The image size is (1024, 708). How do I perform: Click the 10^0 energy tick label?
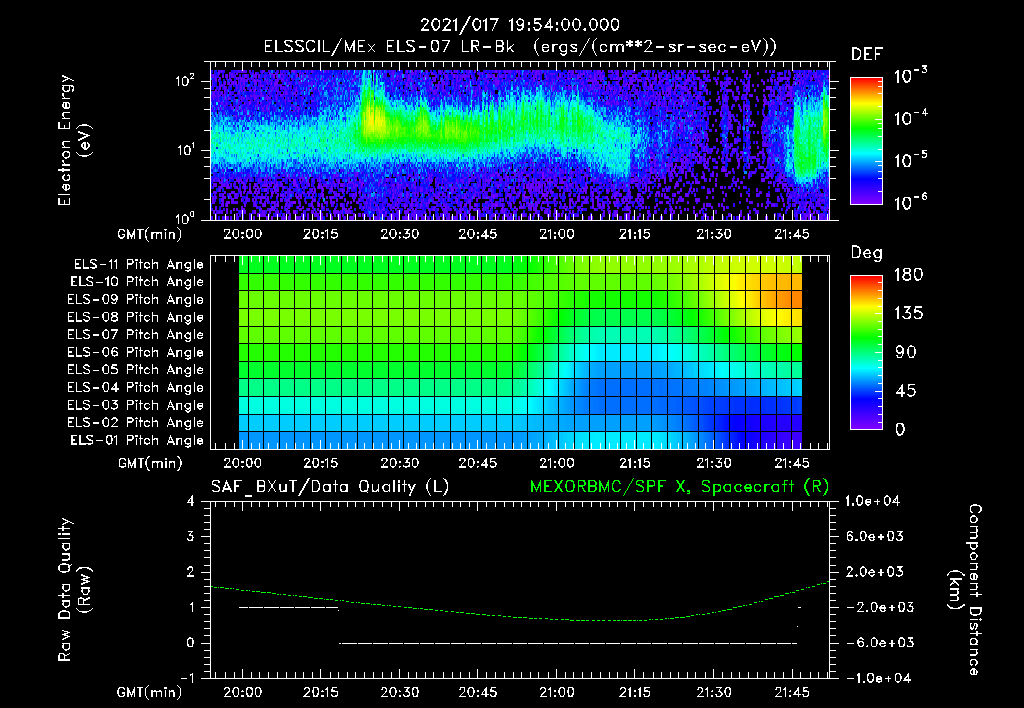(x=185, y=217)
